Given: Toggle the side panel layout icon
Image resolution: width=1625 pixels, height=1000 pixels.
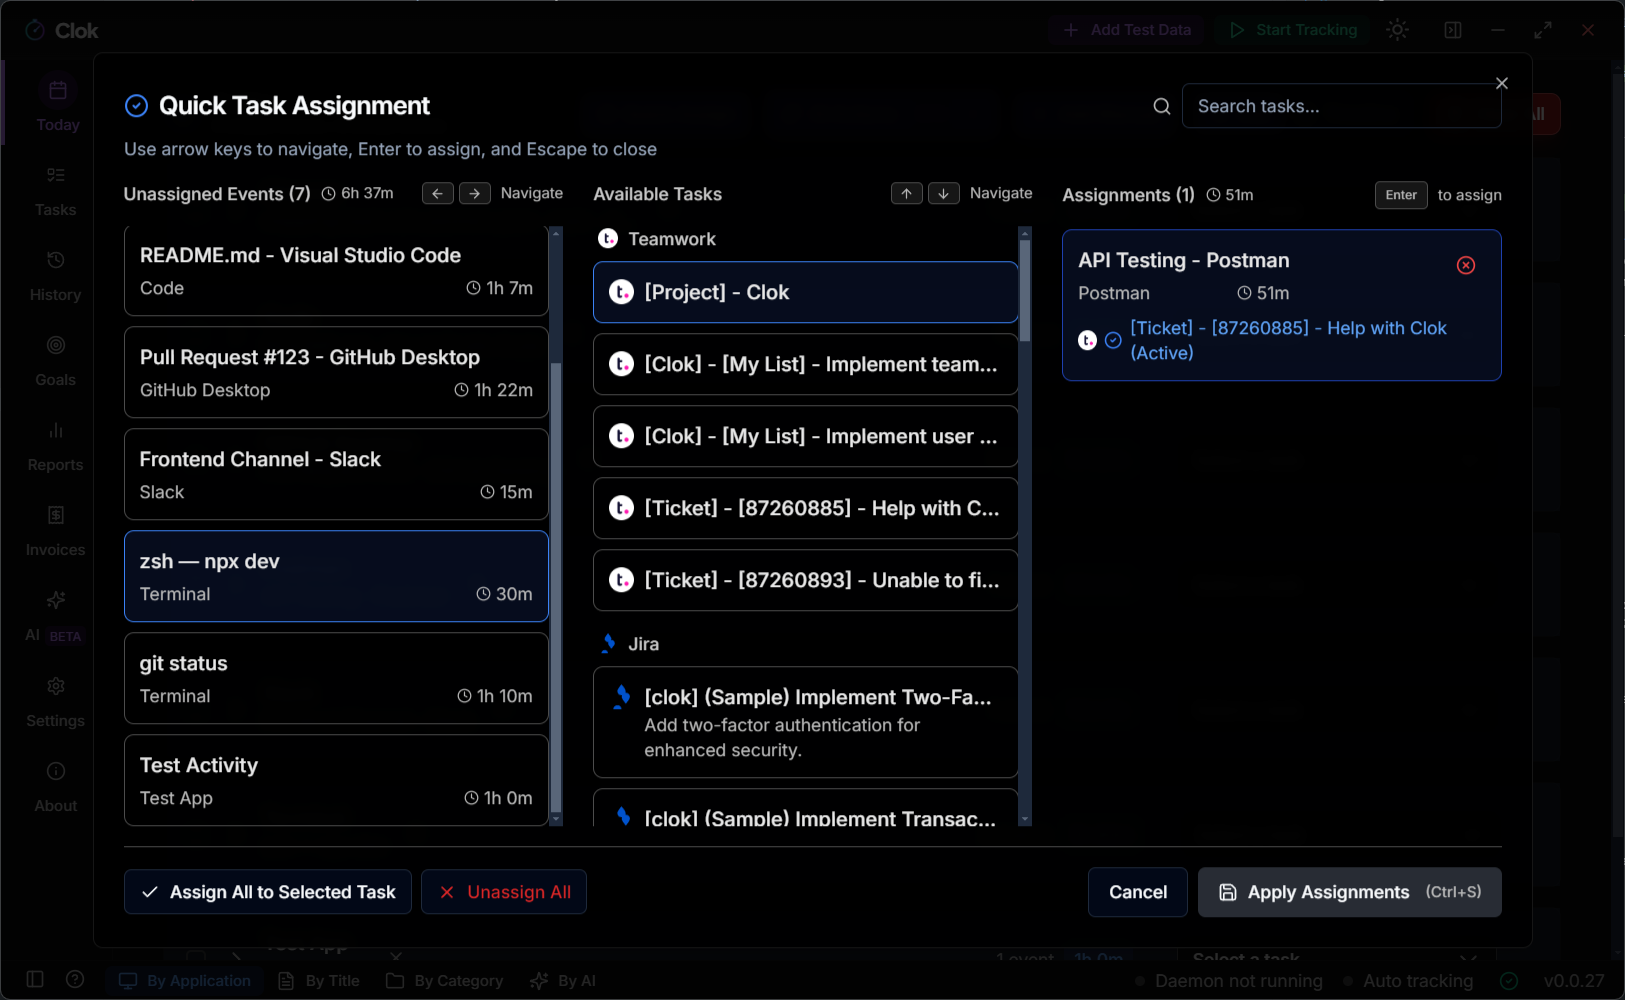Looking at the screenshot, I should click(x=1452, y=30).
